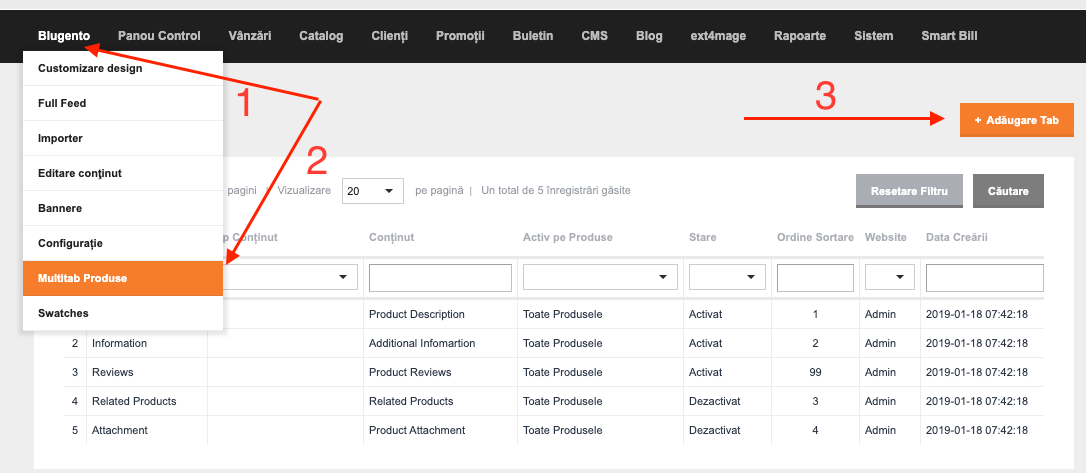Choose Full Feed in the menu
Image resolution: width=1086 pixels, height=473 pixels.
[123, 103]
